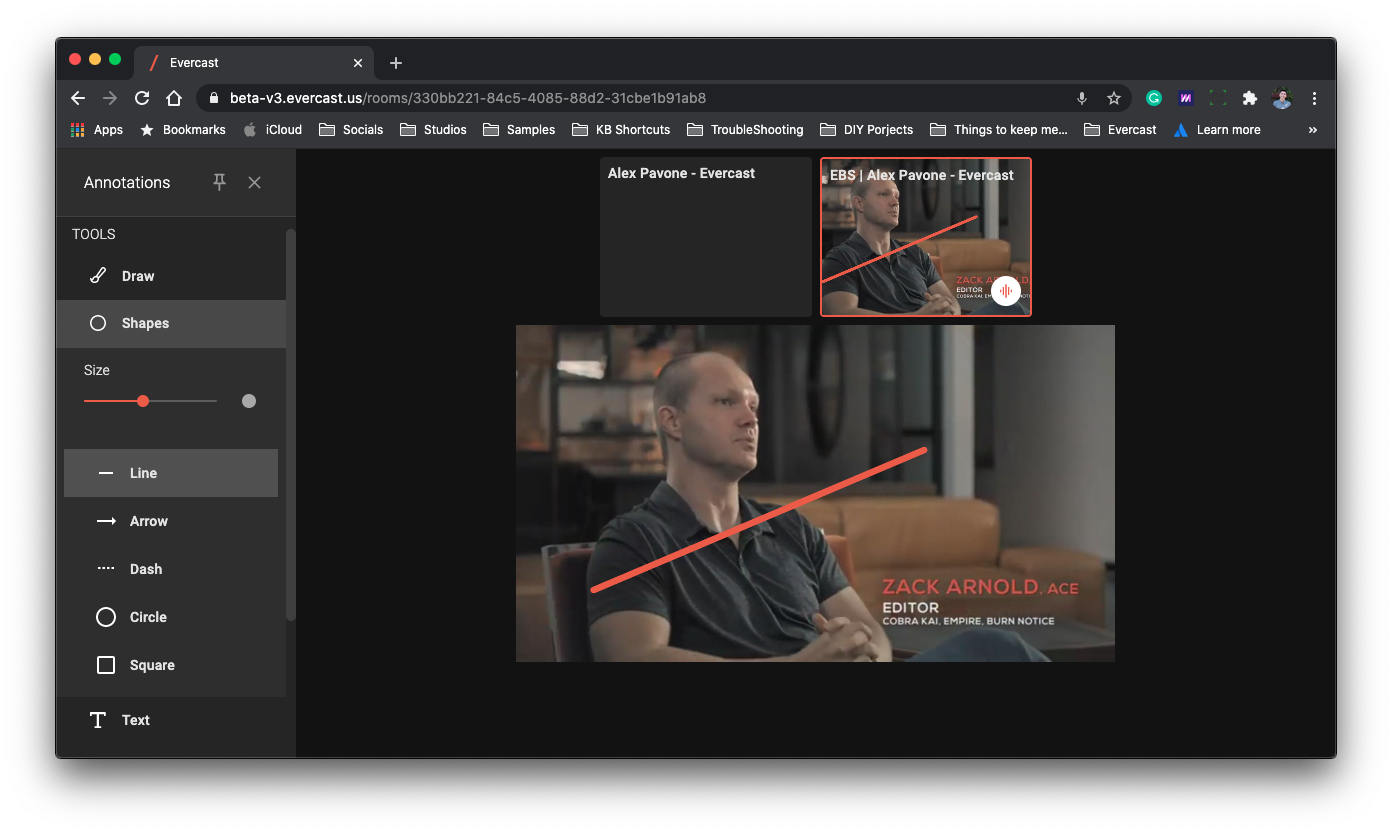The height and width of the screenshot is (832, 1392).
Task: Open the Extensions puzzle menu
Action: [x=1250, y=98]
